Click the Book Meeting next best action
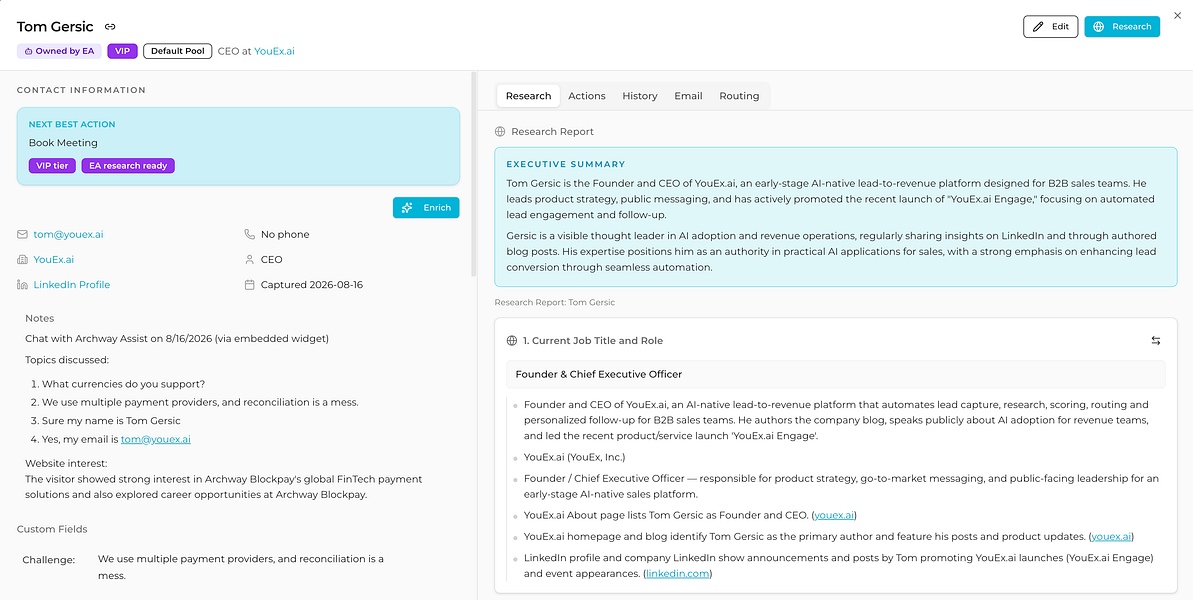This screenshot has width=1193, height=600. click(x=63, y=142)
